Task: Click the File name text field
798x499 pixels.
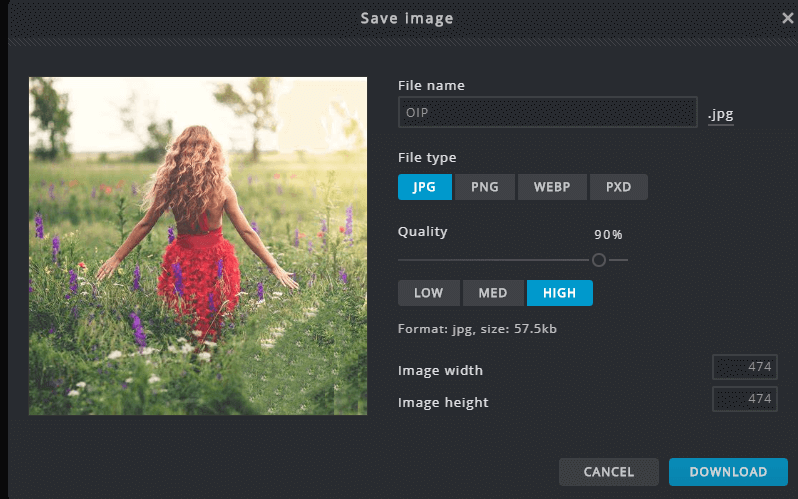Action: click(547, 113)
